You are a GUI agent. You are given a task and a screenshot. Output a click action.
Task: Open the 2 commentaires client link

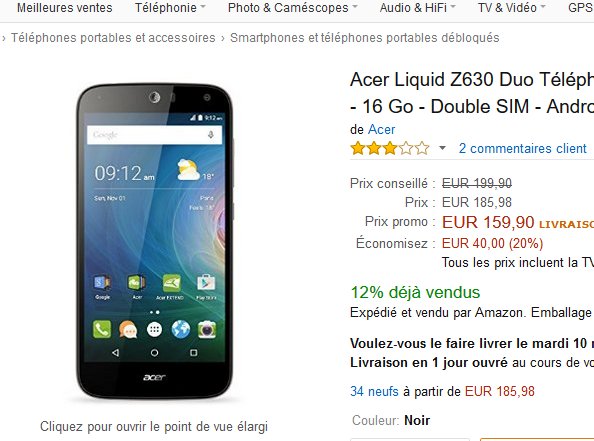pos(522,148)
